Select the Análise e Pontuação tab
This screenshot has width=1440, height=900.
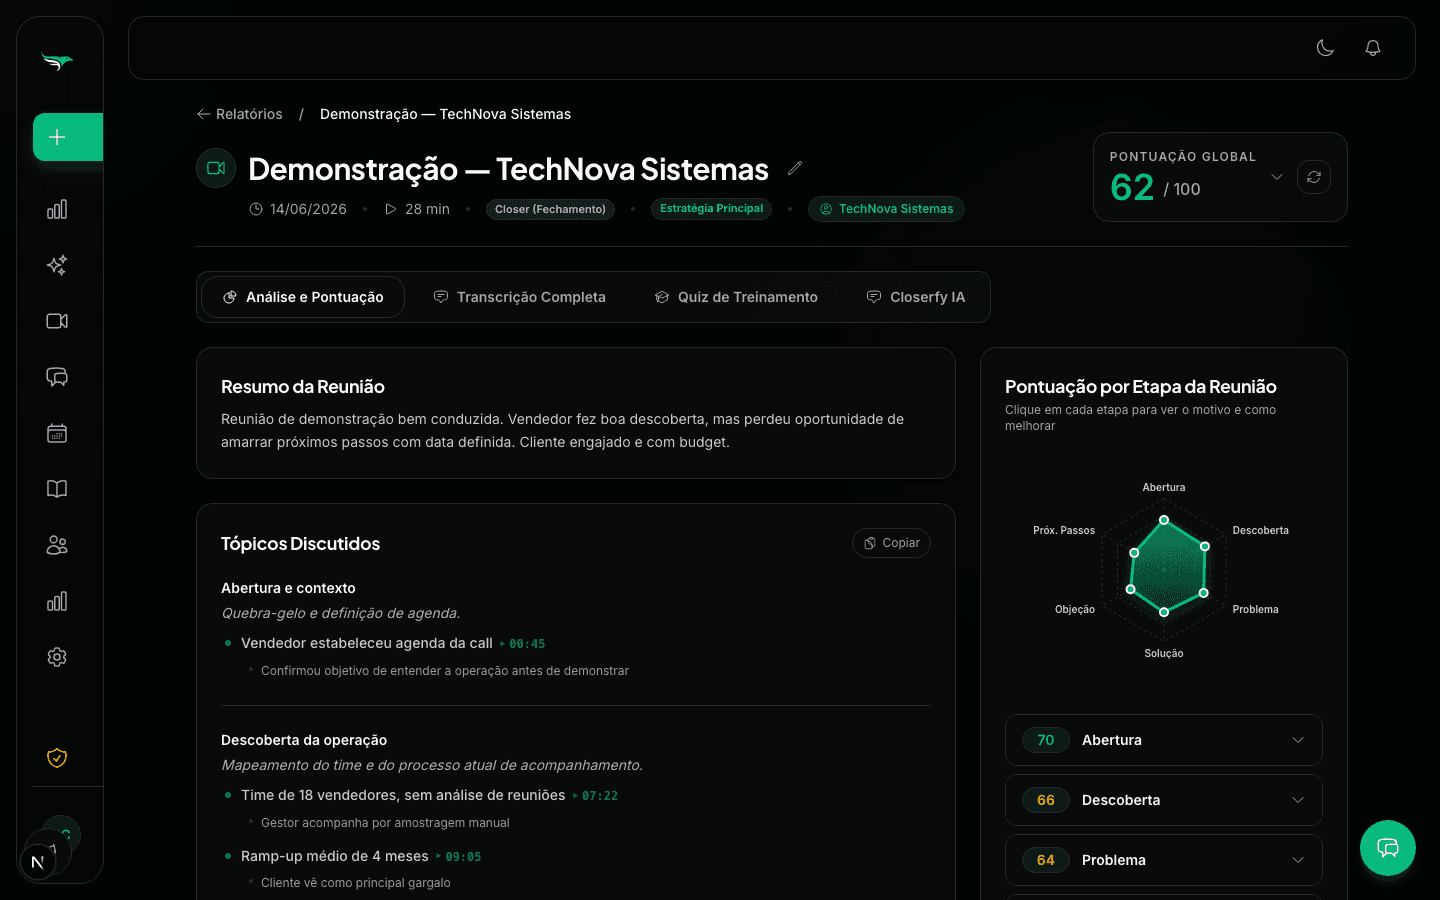click(x=303, y=297)
